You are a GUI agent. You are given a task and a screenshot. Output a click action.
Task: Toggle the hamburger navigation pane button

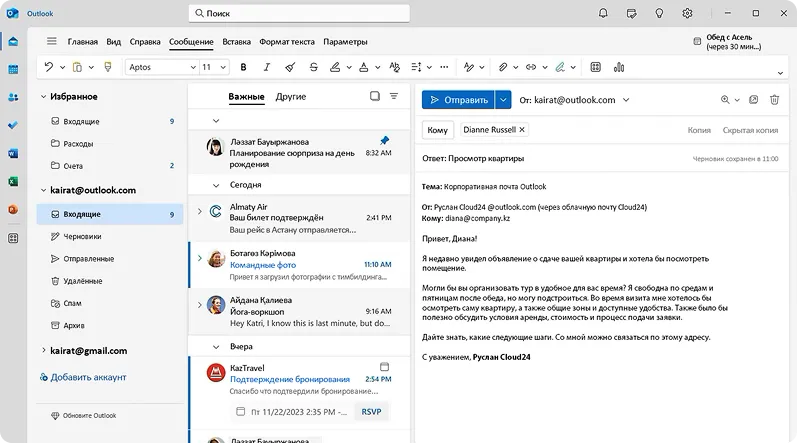51,41
